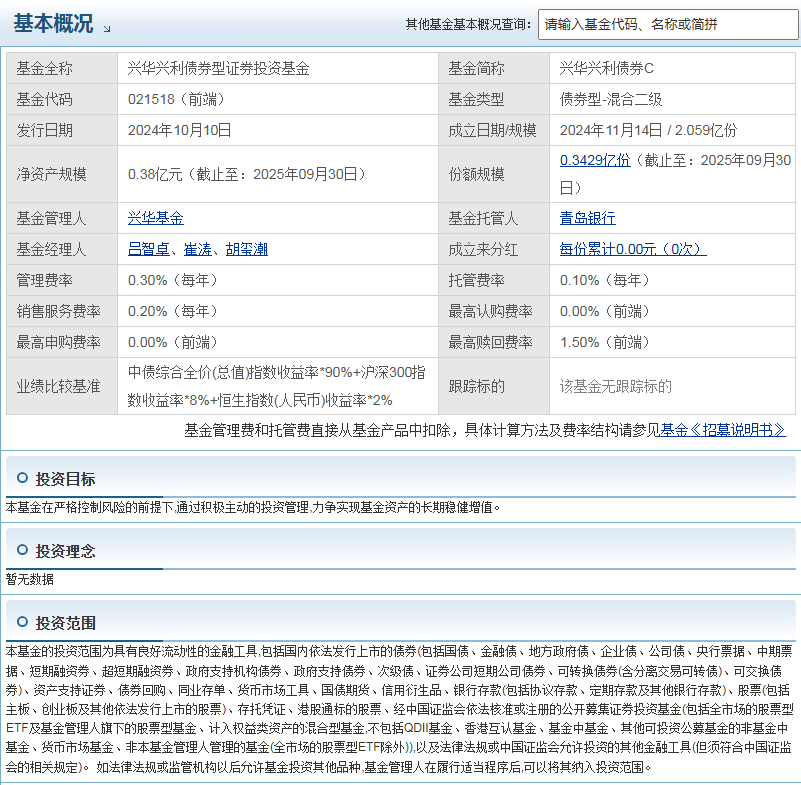The image size is (801, 785).
Task: Select custody fee 0.10%（每年）
Action: 605,280
